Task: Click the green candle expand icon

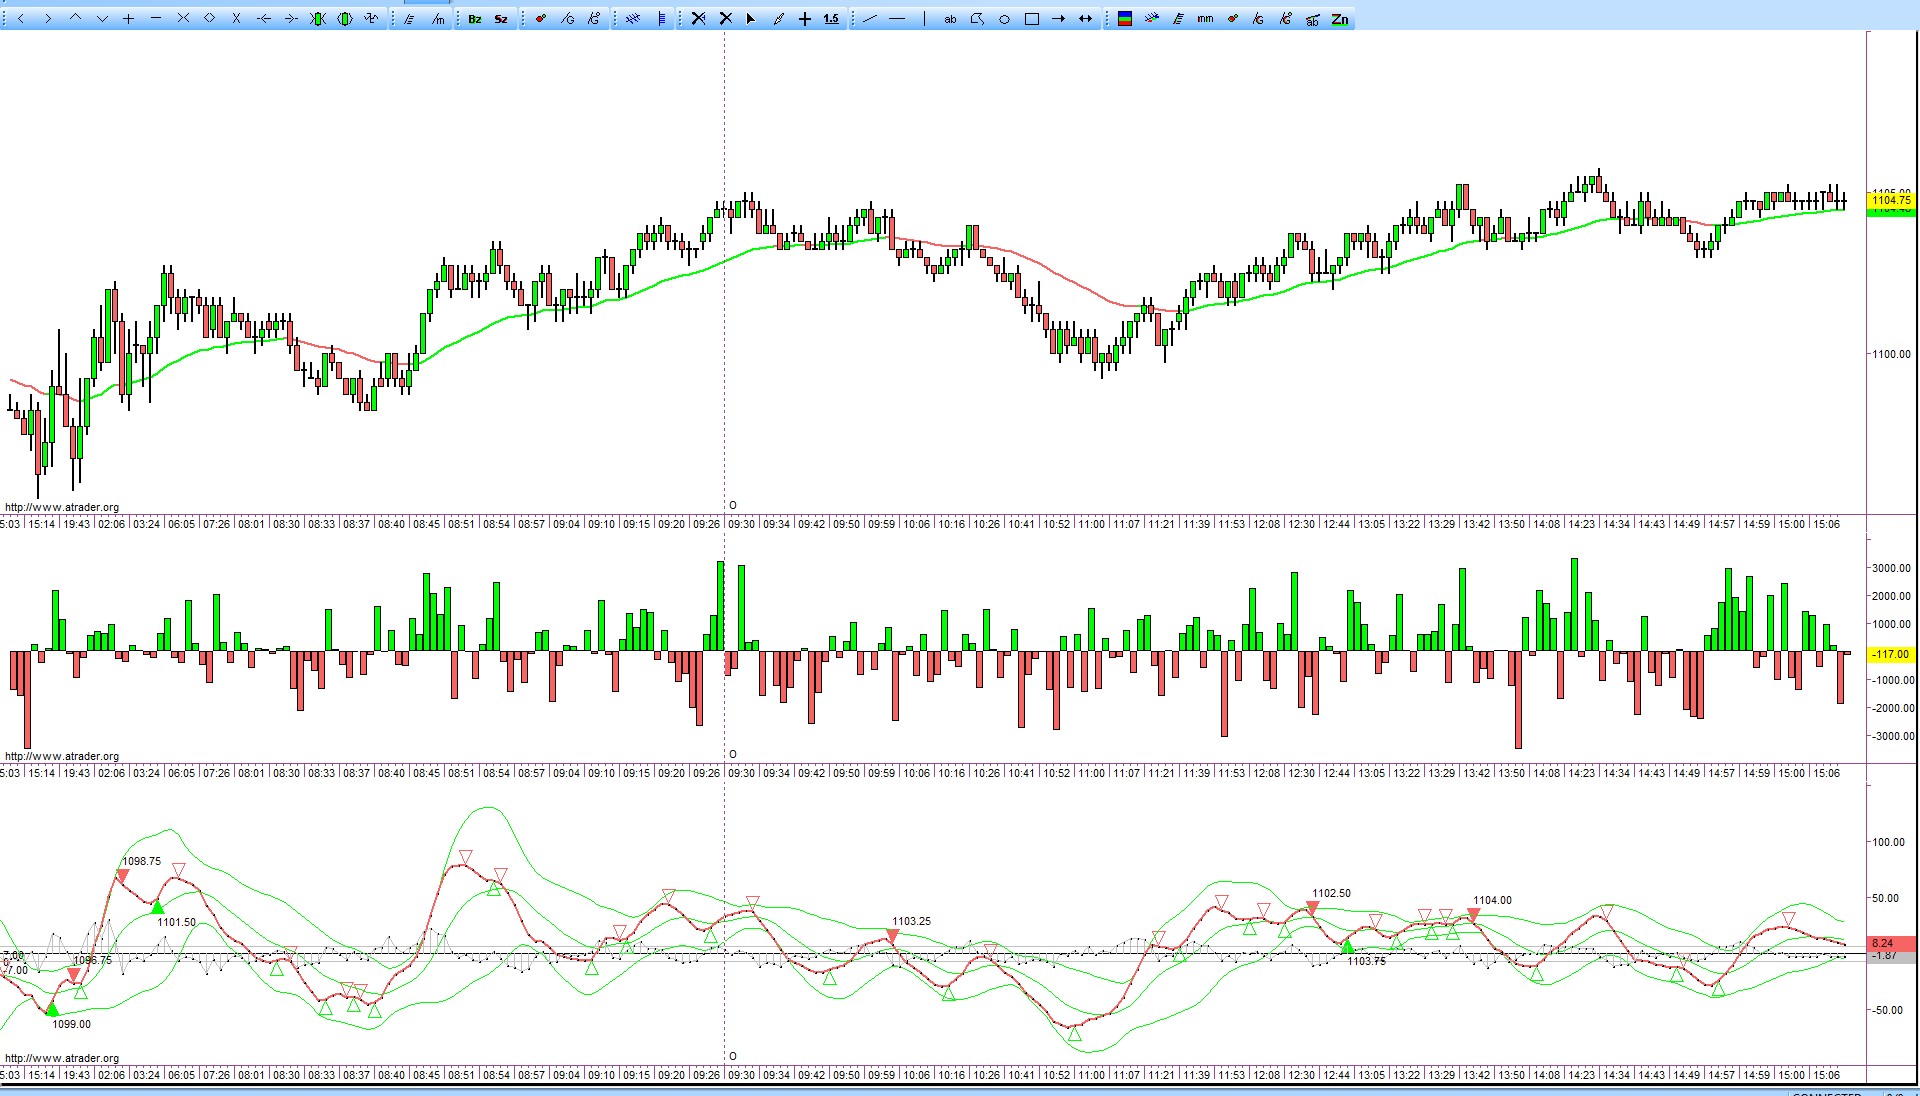Action: (x=345, y=18)
